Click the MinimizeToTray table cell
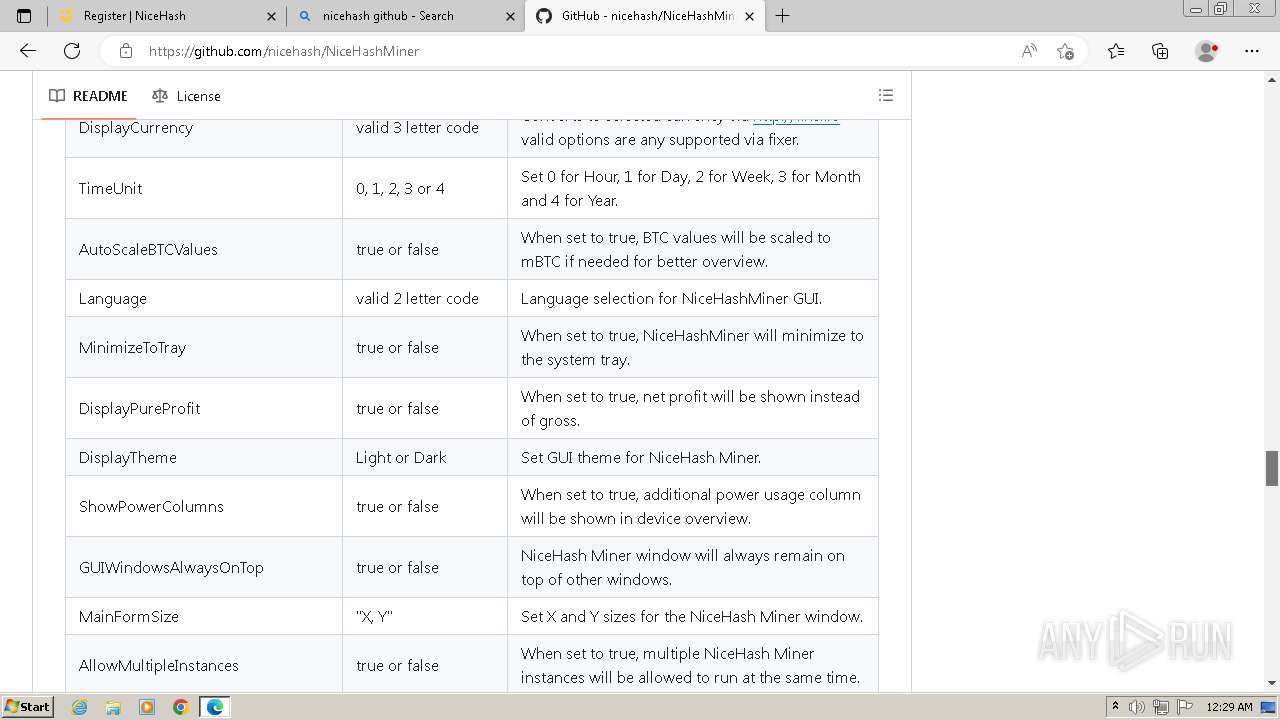Viewport: 1280px width, 720px height. [204, 347]
